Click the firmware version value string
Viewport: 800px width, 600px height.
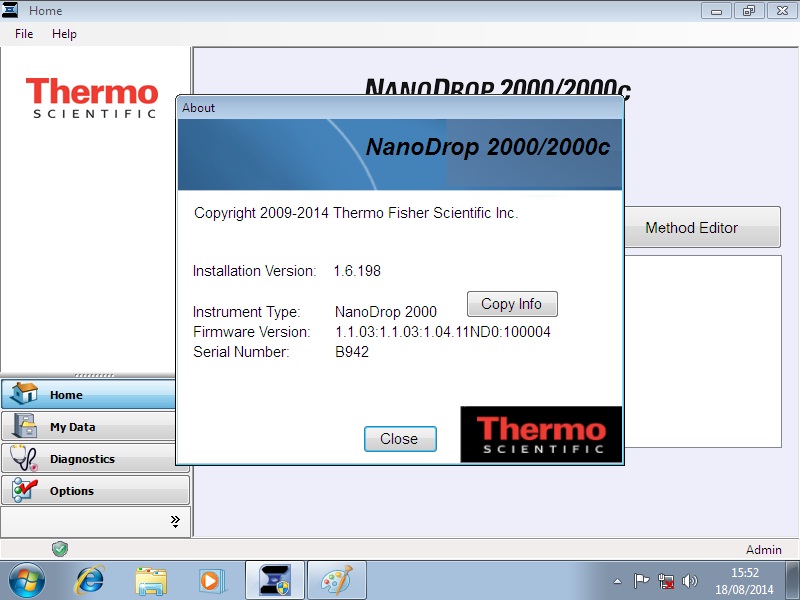pyautogui.click(x=443, y=332)
